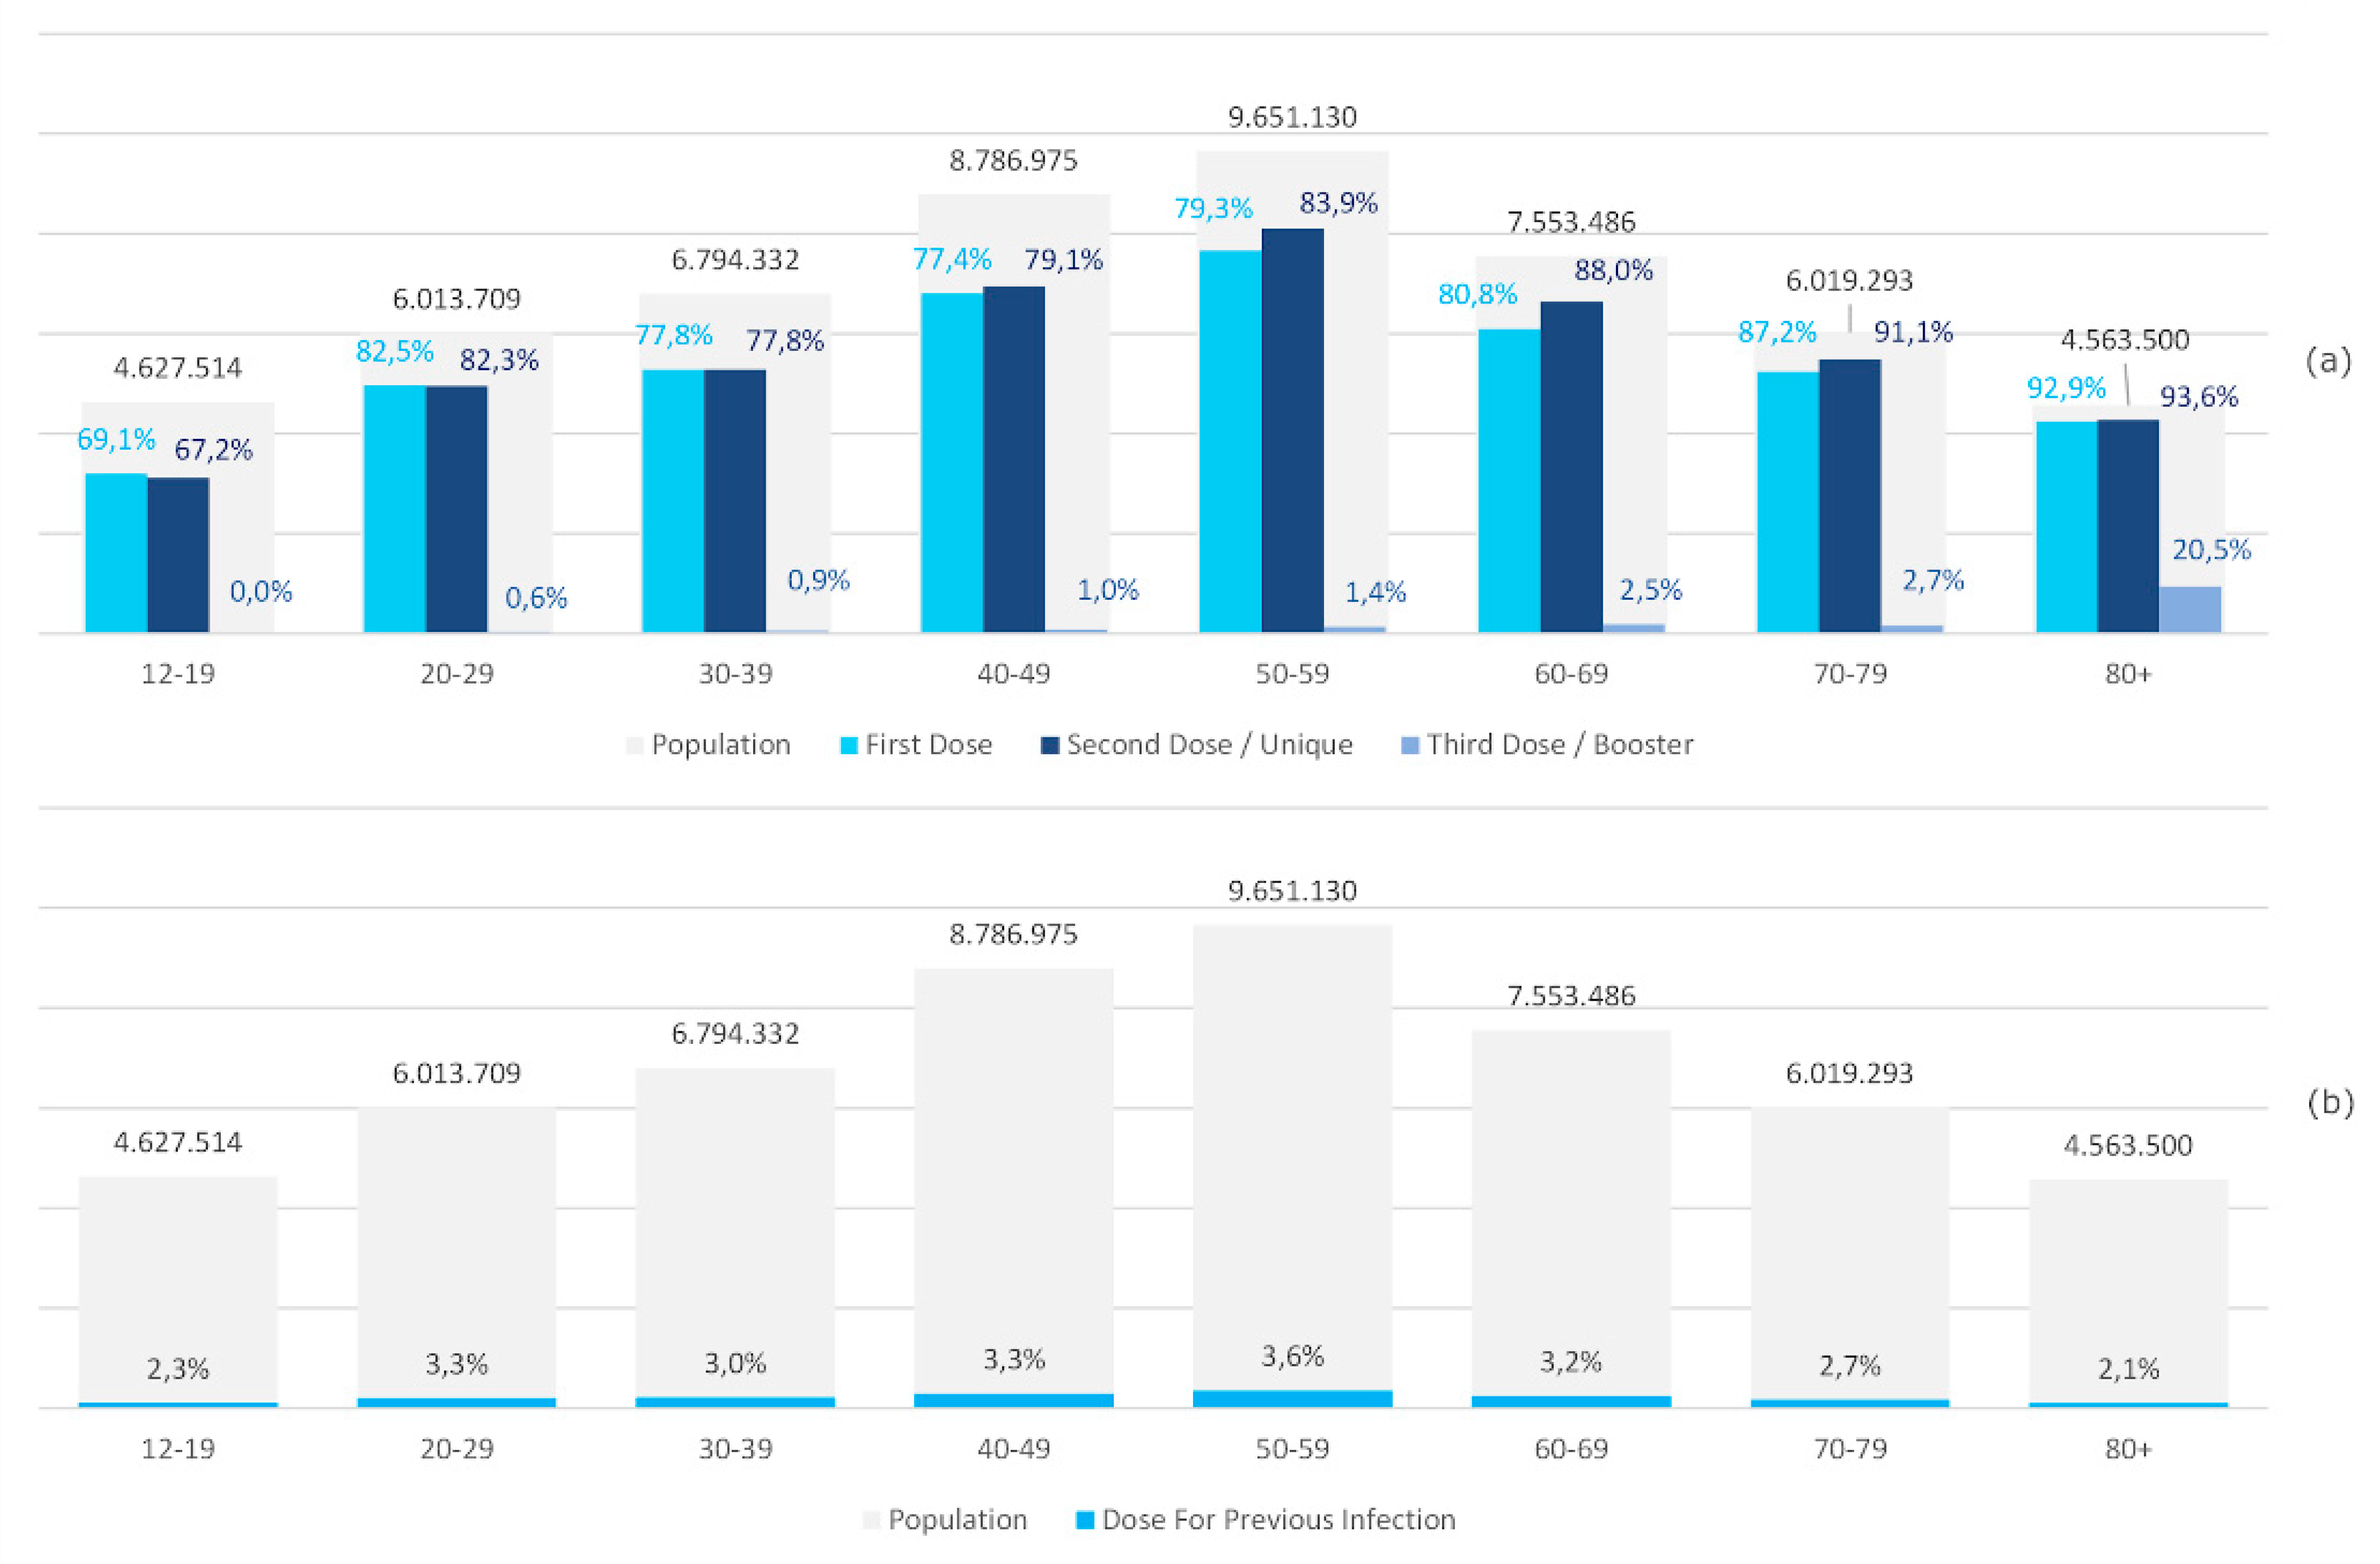Click the 3,6% label in chart (b)
Image resolution: width=2380 pixels, height=1564 pixels.
pos(1292,1356)
